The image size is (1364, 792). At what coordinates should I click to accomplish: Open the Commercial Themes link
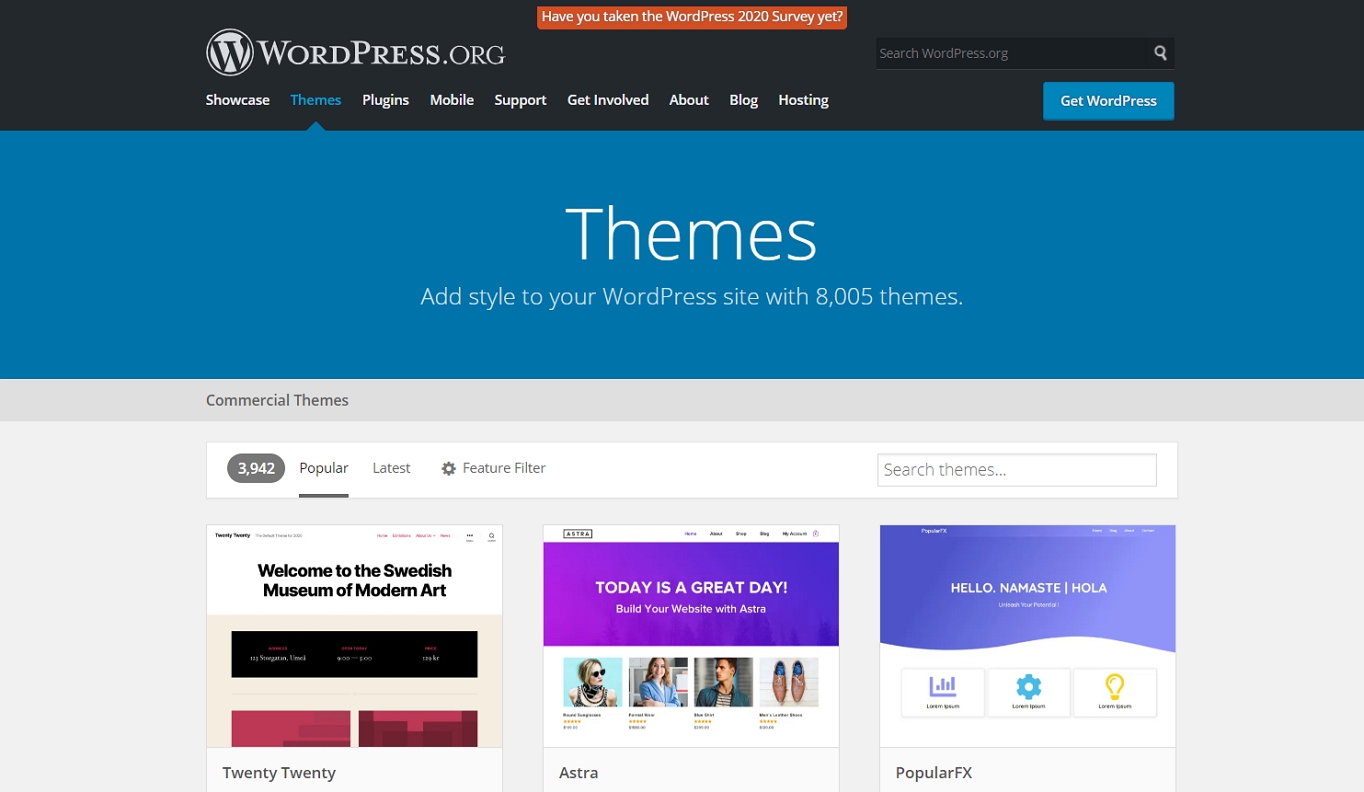(x=277, y=400)
